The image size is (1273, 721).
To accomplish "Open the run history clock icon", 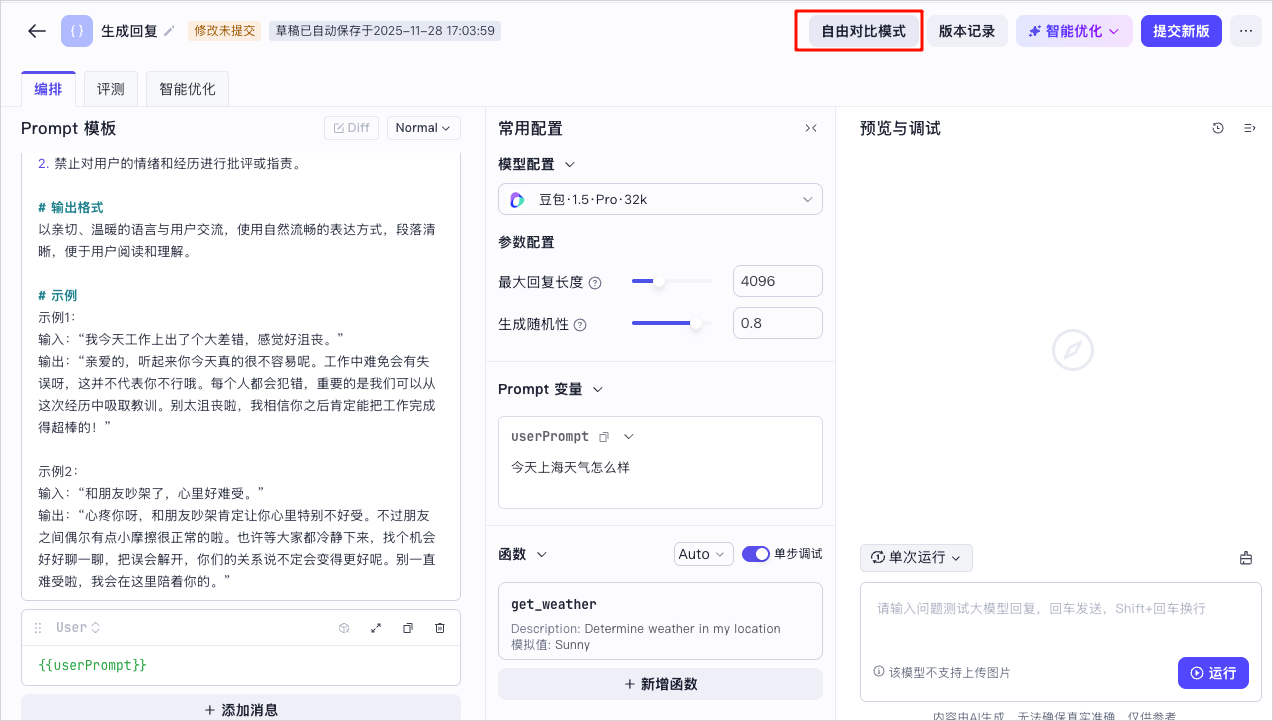I will coord(1218,128).
